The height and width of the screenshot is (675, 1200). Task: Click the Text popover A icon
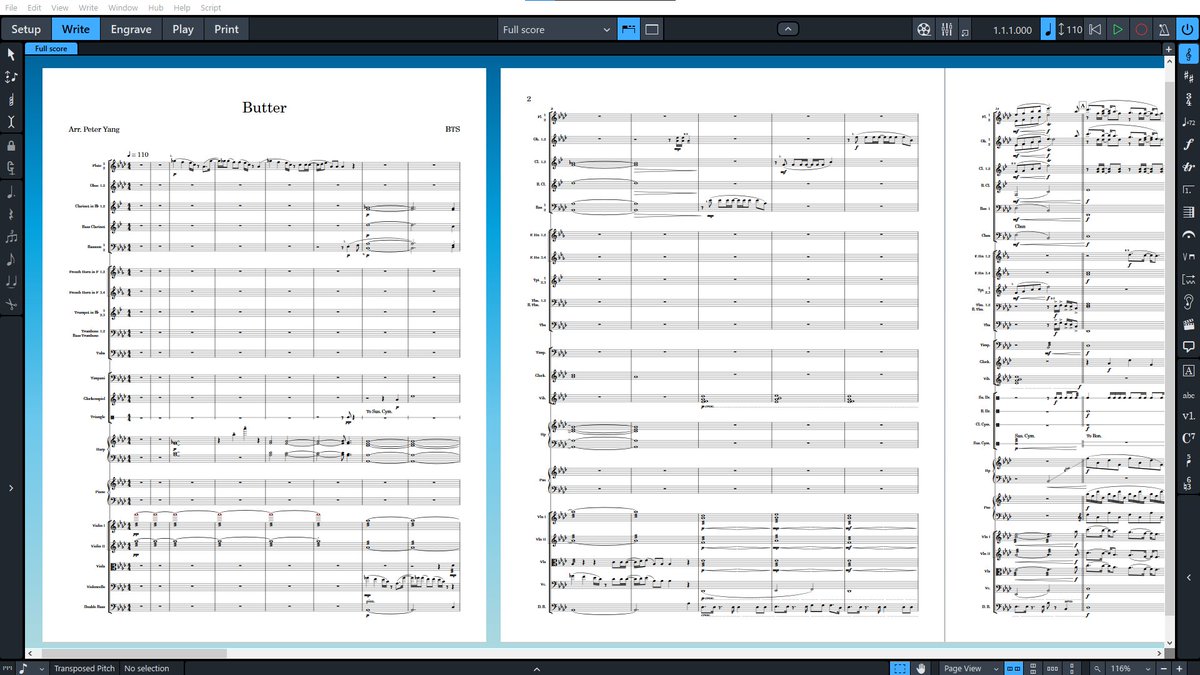[x=1188, y=372]
